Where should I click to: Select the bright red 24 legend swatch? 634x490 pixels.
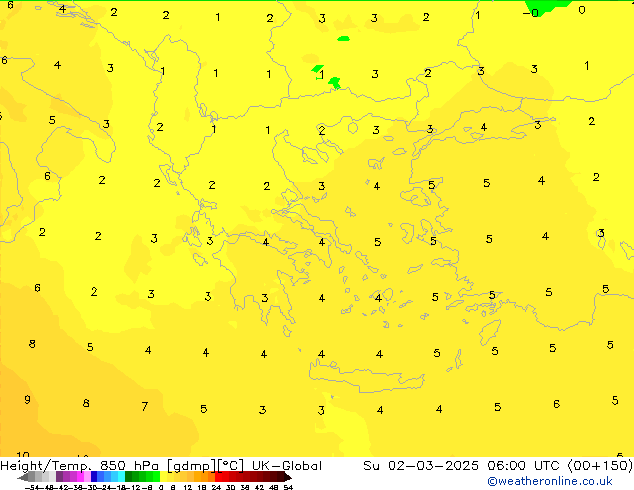point(218,477)
